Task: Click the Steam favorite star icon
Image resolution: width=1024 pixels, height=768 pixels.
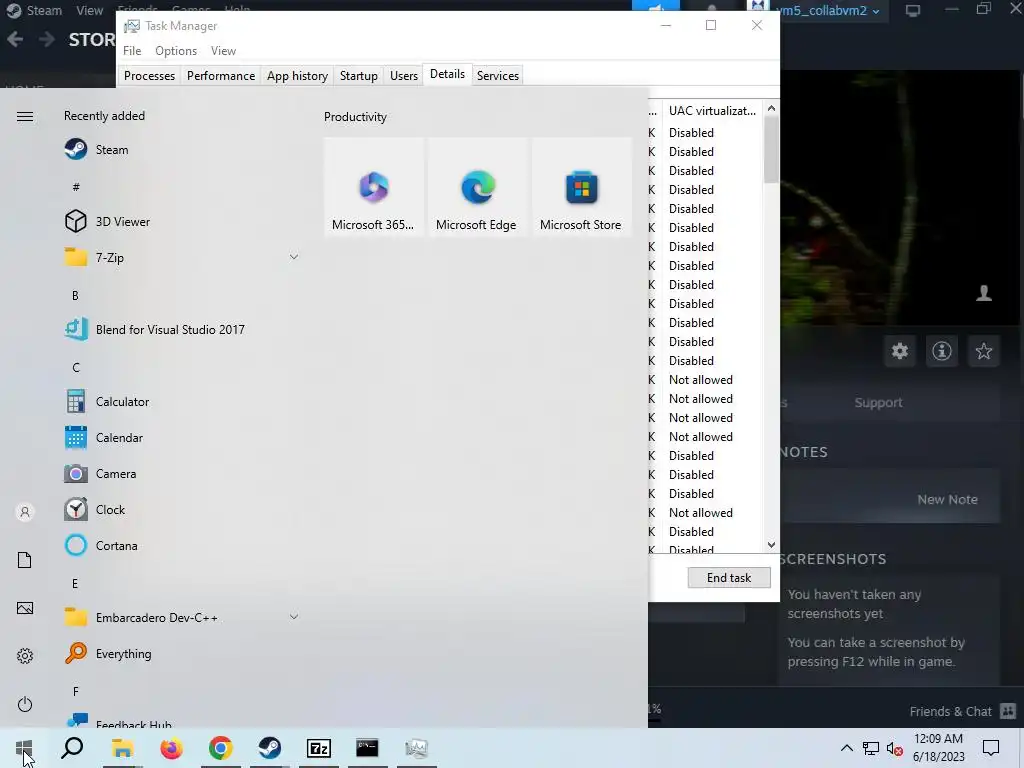Action: click(x=984, y=351)
